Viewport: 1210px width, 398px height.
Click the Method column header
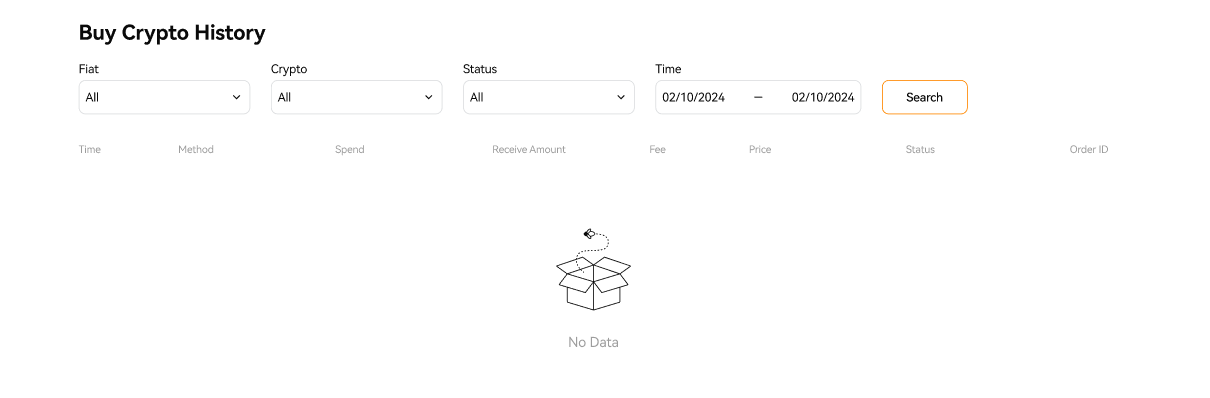196,149
